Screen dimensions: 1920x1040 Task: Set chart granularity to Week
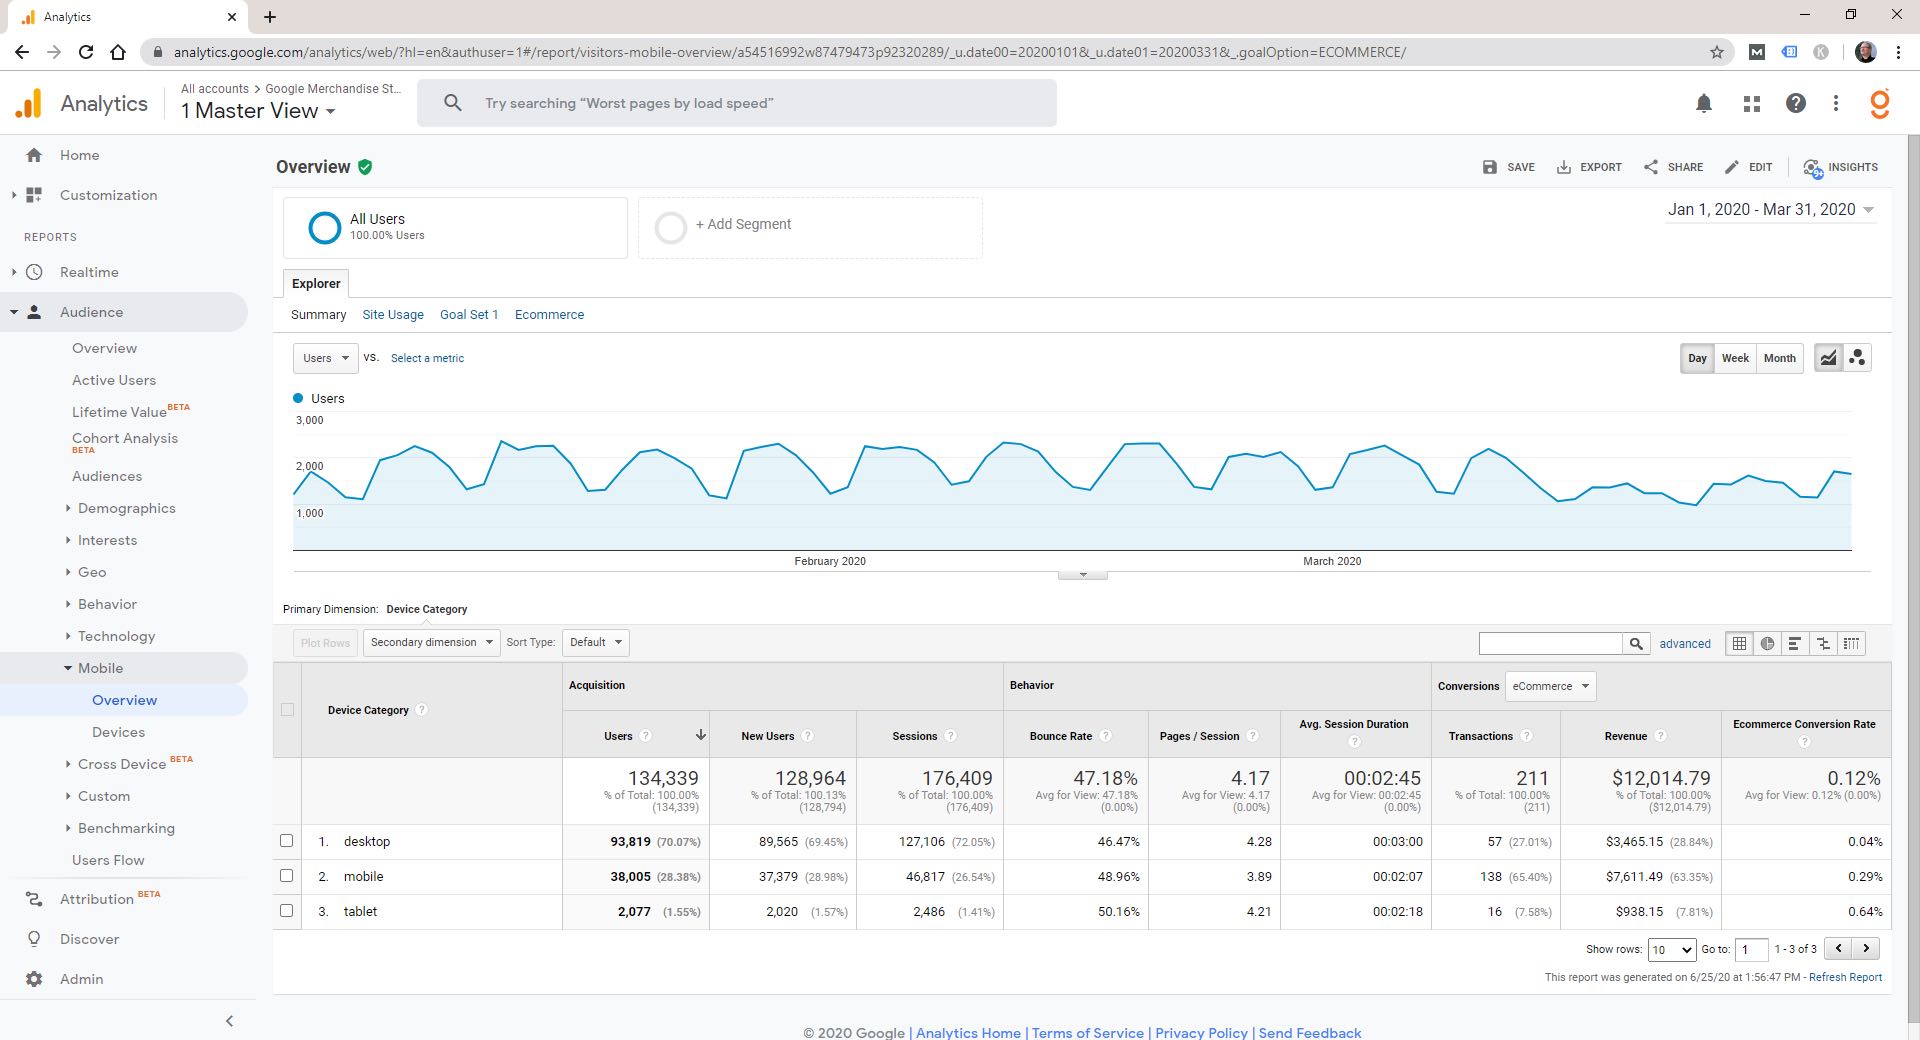1735,358
